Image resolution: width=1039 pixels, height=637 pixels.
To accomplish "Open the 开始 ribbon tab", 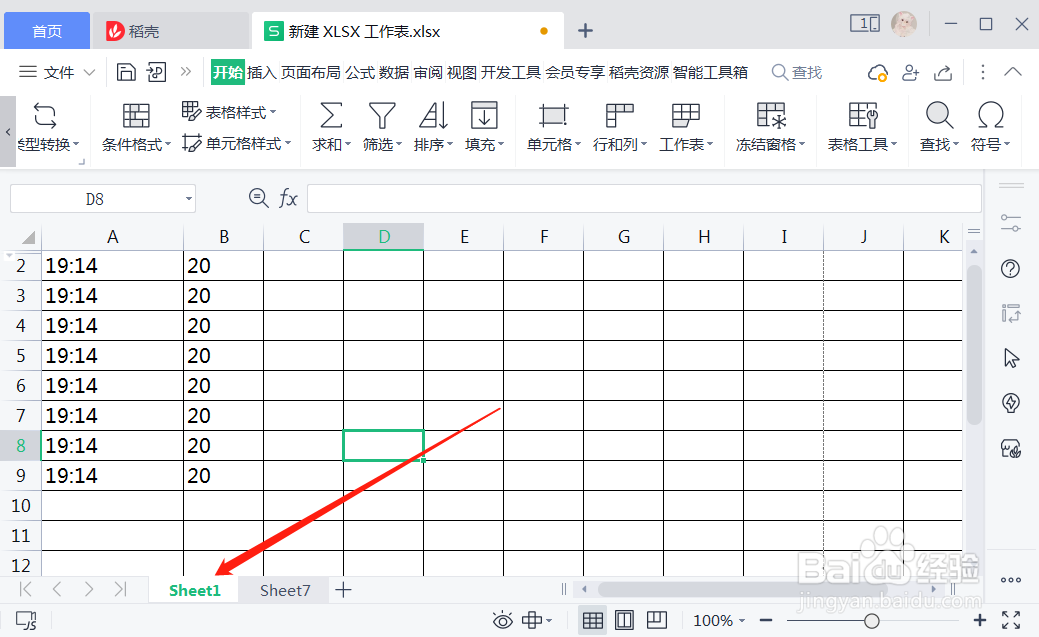I will [228, 72].
